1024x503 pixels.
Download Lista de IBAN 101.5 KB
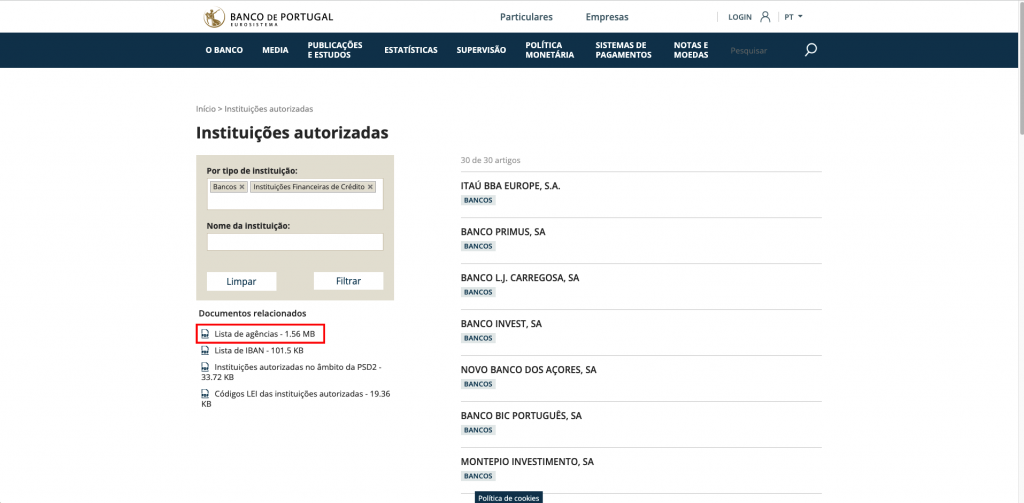259,350
